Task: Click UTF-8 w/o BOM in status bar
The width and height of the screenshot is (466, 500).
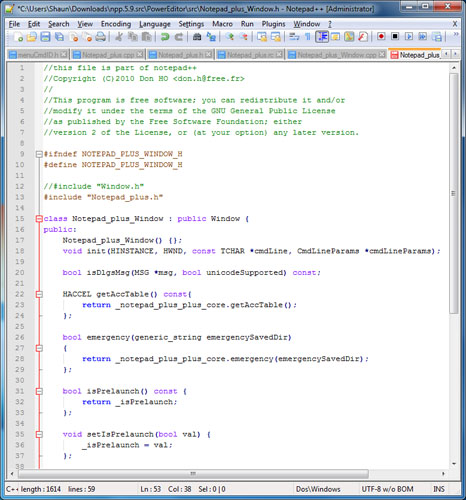Action: tap(387, 489)
